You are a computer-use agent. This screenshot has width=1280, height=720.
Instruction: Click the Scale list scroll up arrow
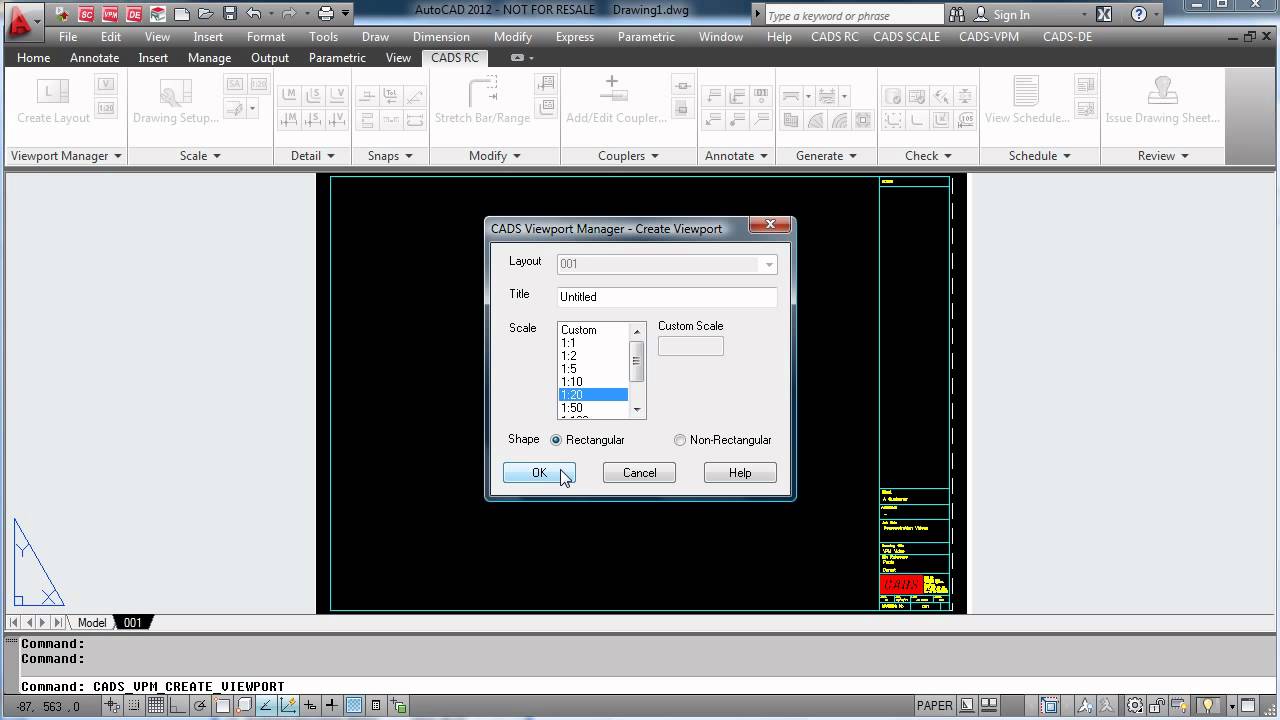637,331
